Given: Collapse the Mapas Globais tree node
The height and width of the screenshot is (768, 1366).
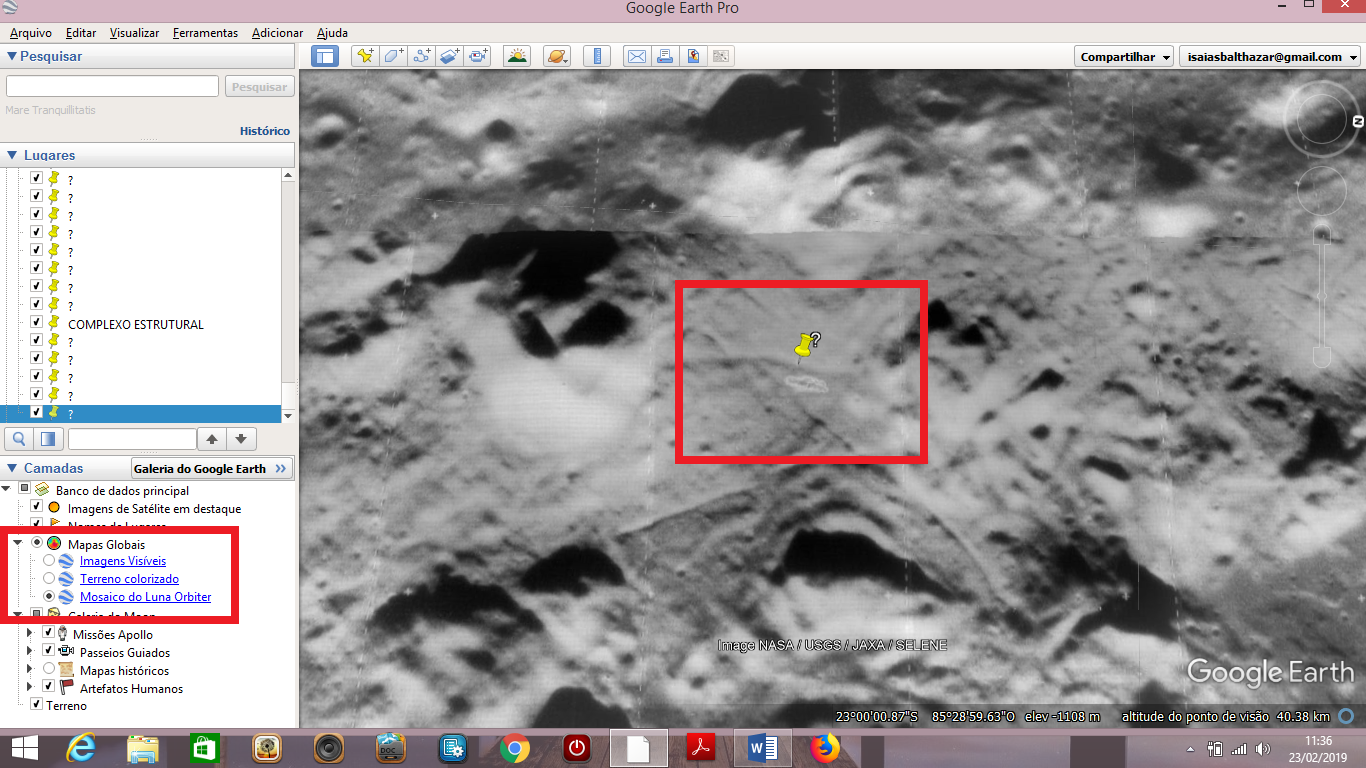Looking at the screenshot, I should [x=18, y=543].
